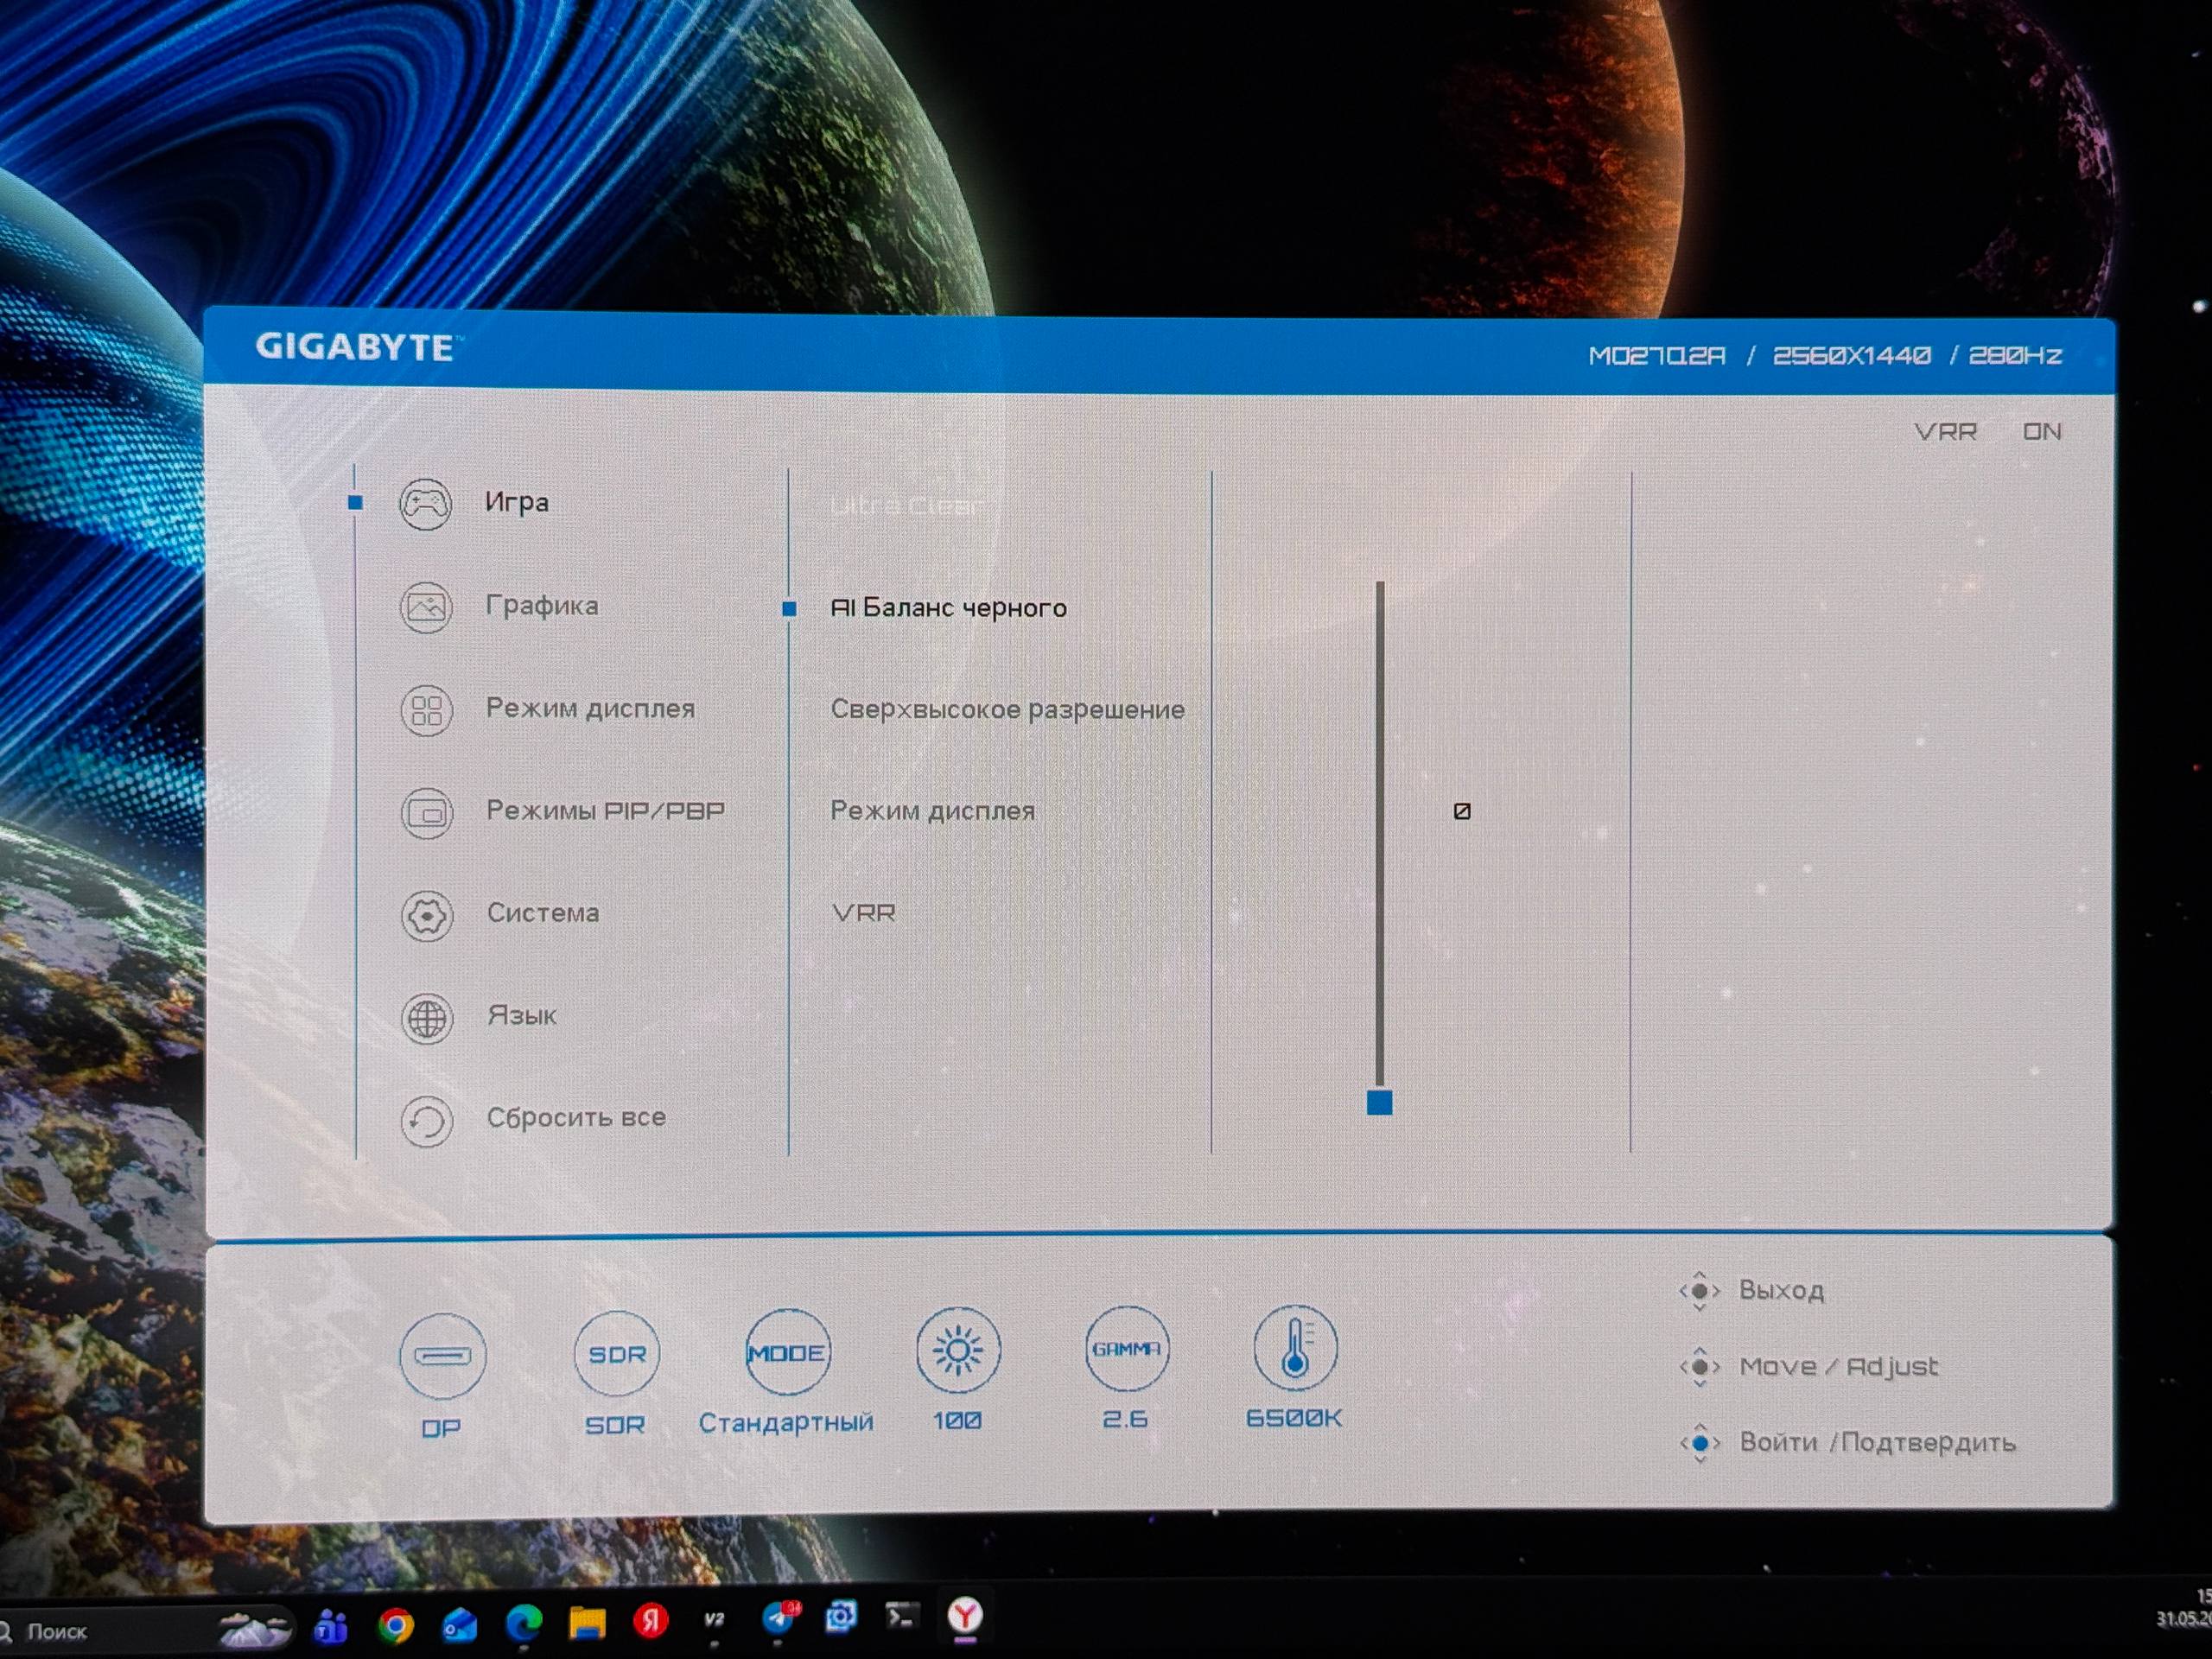Screen dimensions: 2212x1659
Task: Click the Войти /Подтвердить hint label
Action: [1878, 1443]
